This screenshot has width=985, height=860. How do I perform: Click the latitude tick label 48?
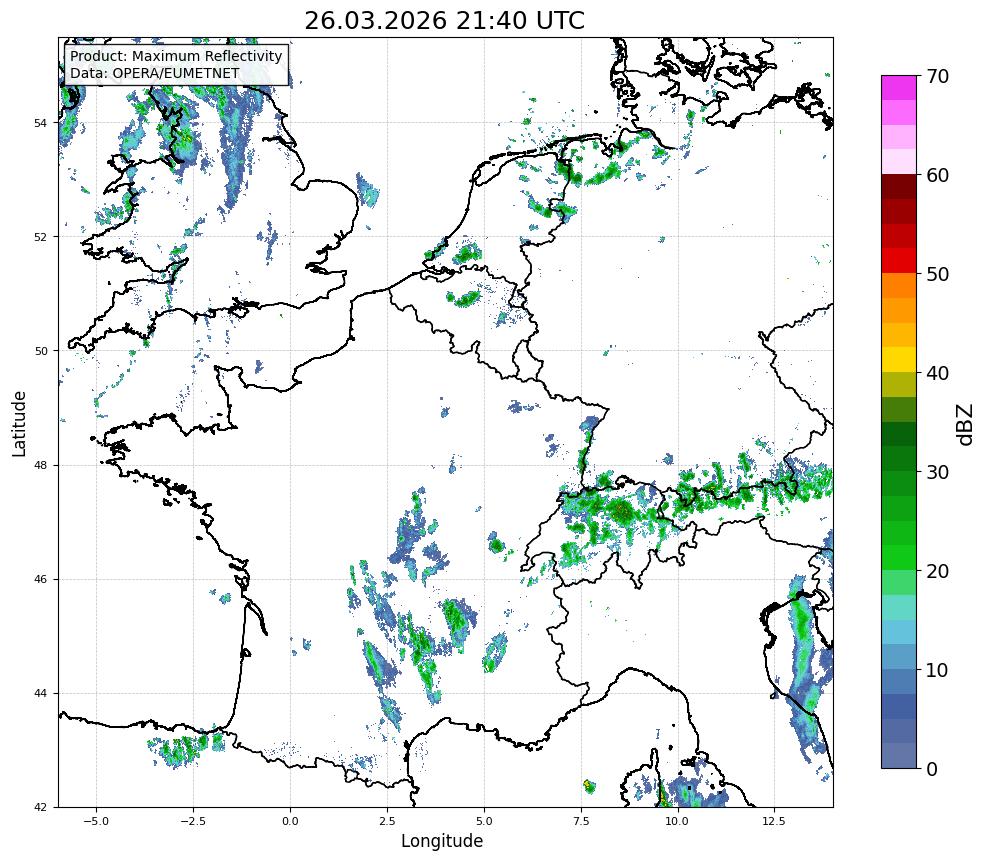click(40, 465)
